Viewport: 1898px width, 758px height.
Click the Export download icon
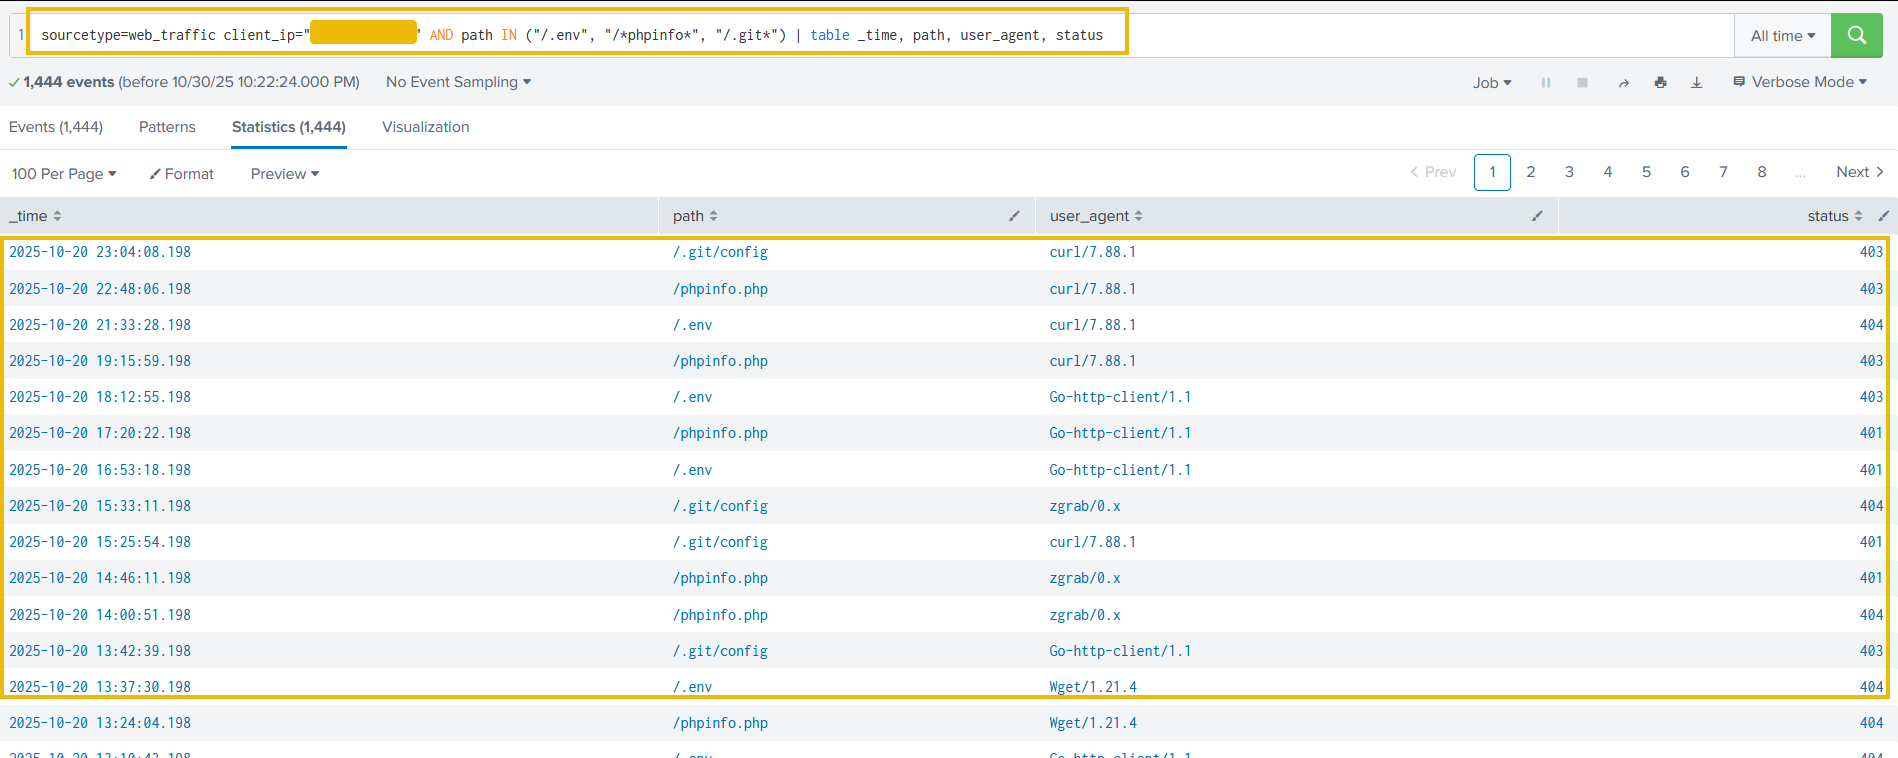[x=1696, y=83]
